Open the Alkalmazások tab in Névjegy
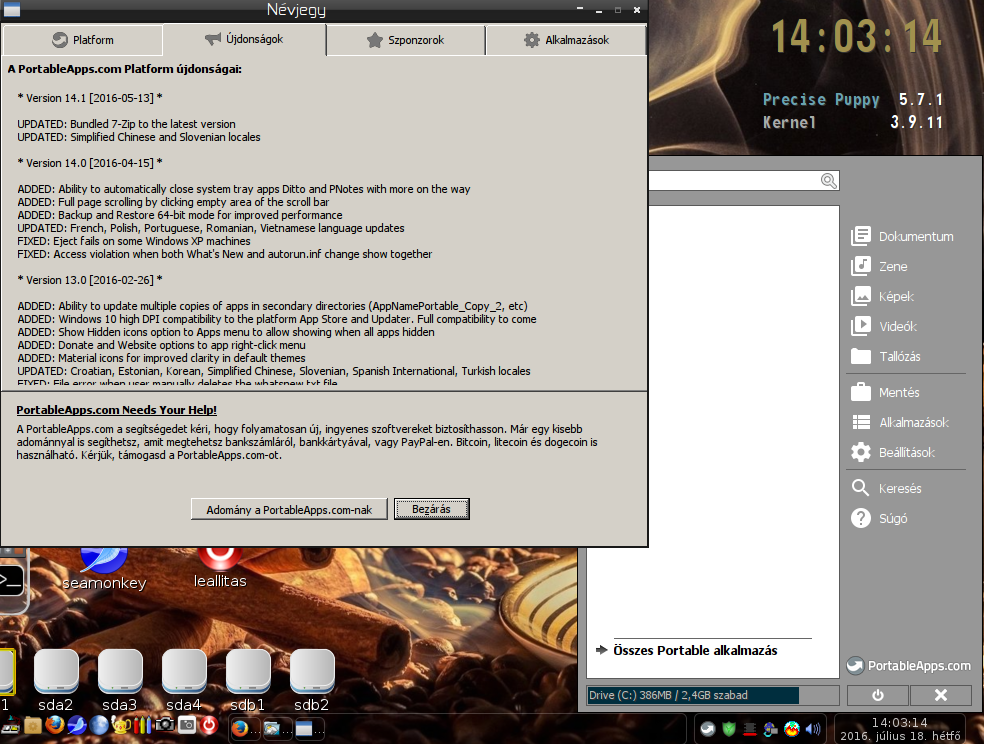984x744 pixels. (x=566, y=40)
